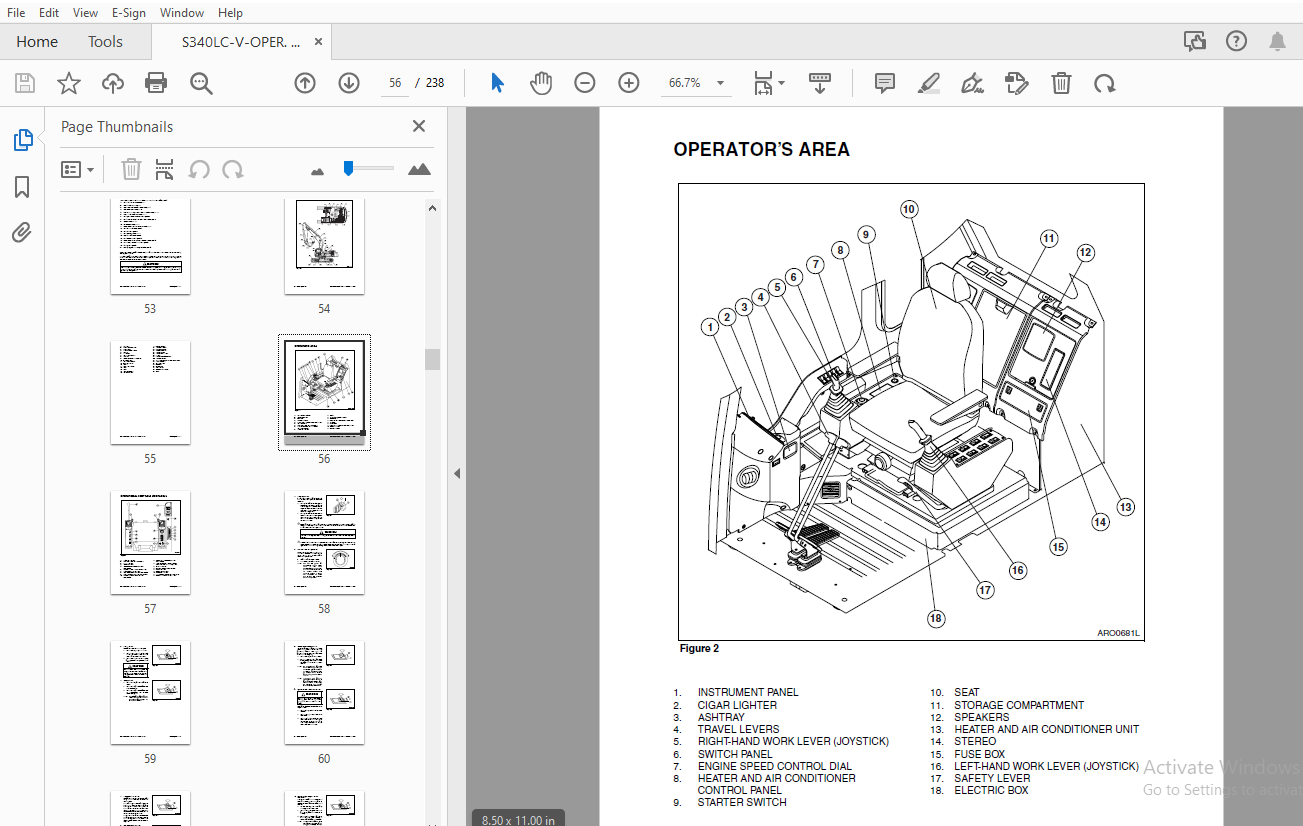This screenshot has height=826, width=1303.
Task: Rotate thumbnails counterclockwise
Action: point(199,170)
